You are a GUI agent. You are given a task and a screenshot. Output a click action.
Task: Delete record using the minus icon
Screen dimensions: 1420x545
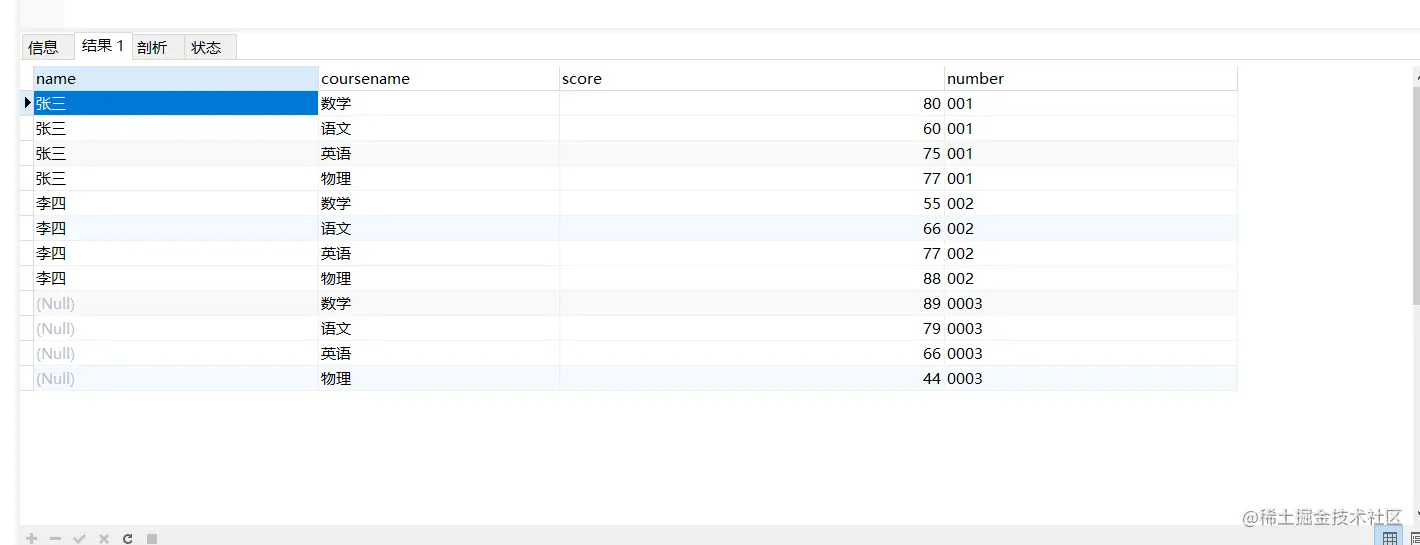point(55,538)
